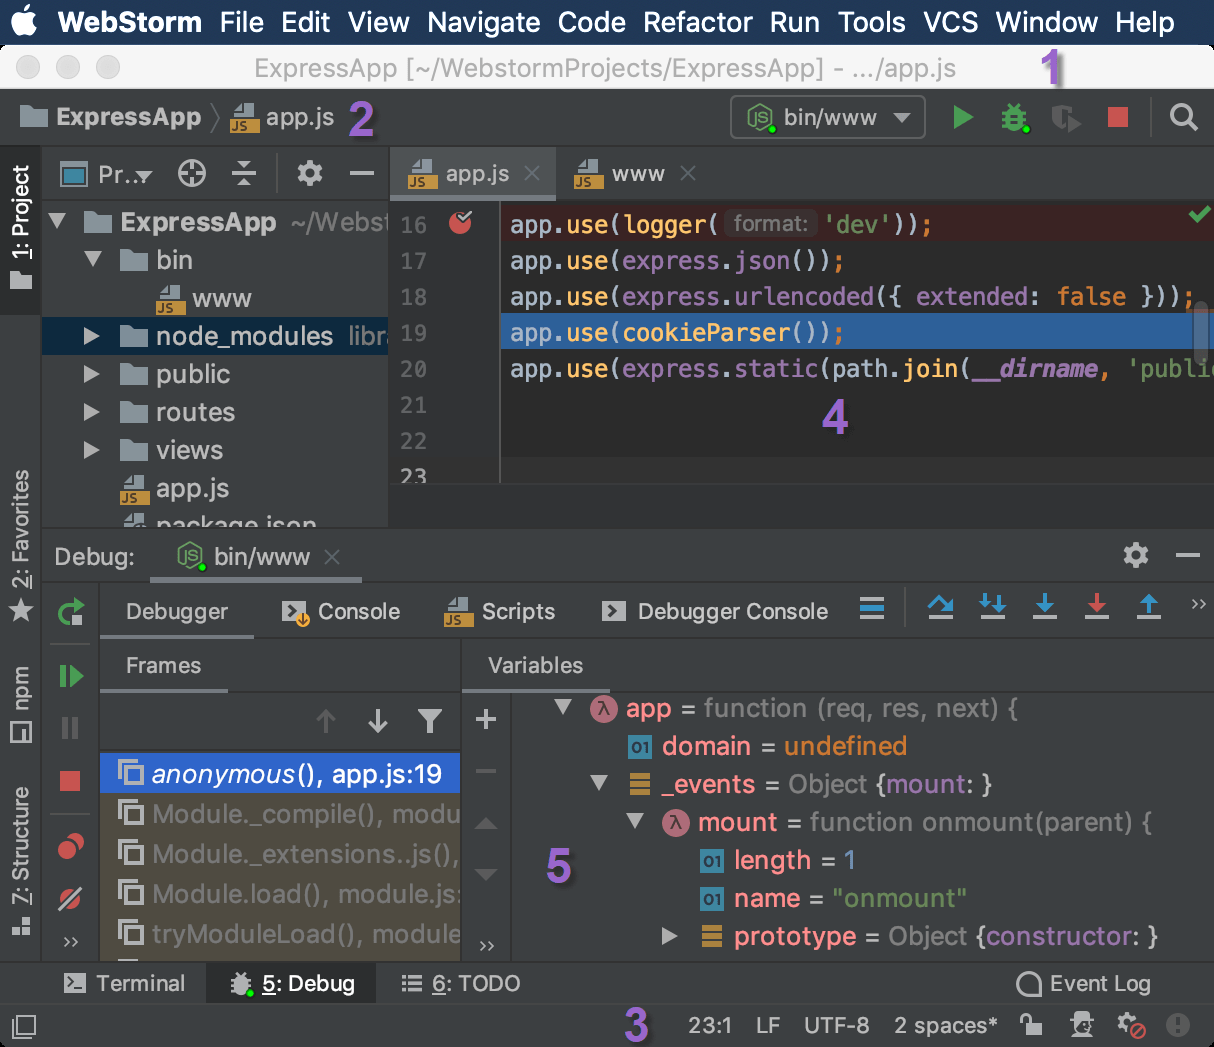
Task: Close the app.js editor tab
Action: pyautogui.click(x=532, y=173)
